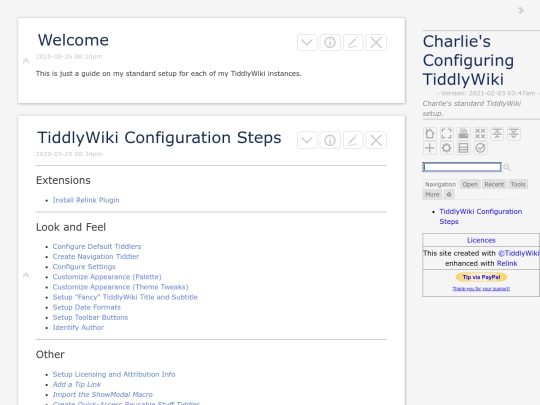This screenshot has height=405, width=540.
Task: Open Configure Default Tiddlers link
Action: (x=97, y=247)
